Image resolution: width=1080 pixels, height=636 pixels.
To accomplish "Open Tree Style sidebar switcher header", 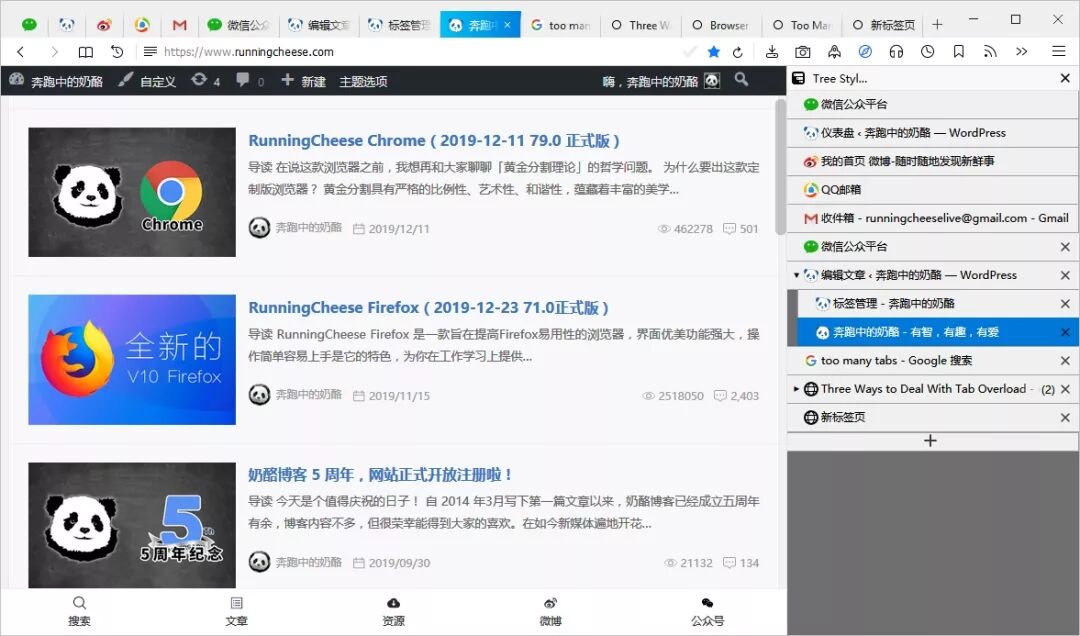I will click(830, 79).
